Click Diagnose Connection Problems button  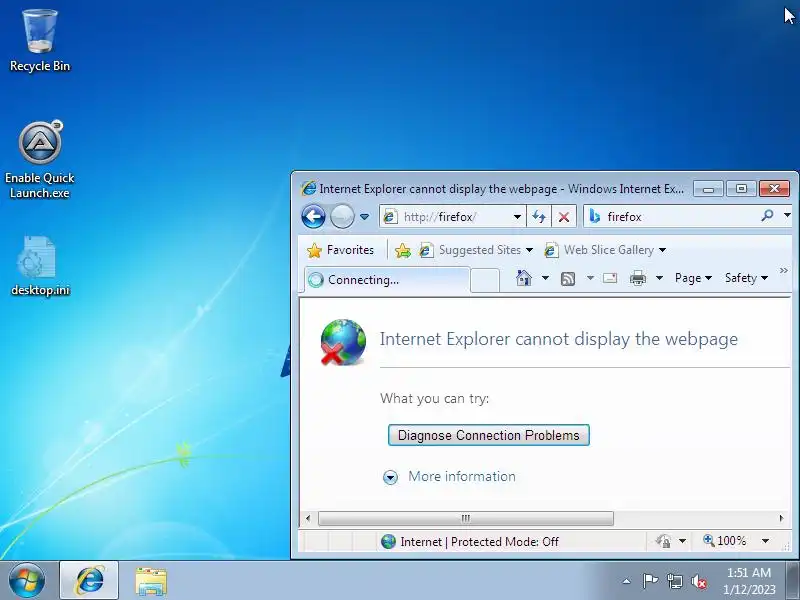(489, 435)
